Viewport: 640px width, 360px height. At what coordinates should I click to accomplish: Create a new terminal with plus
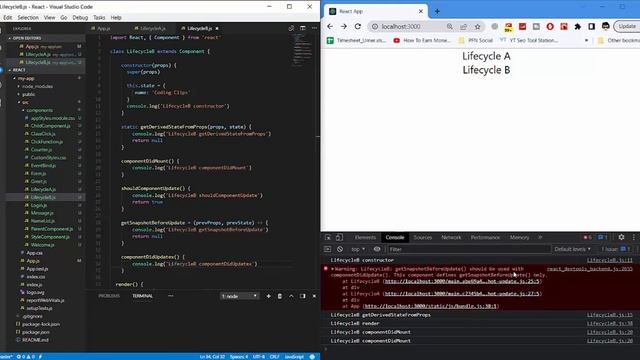coord(268,296)
